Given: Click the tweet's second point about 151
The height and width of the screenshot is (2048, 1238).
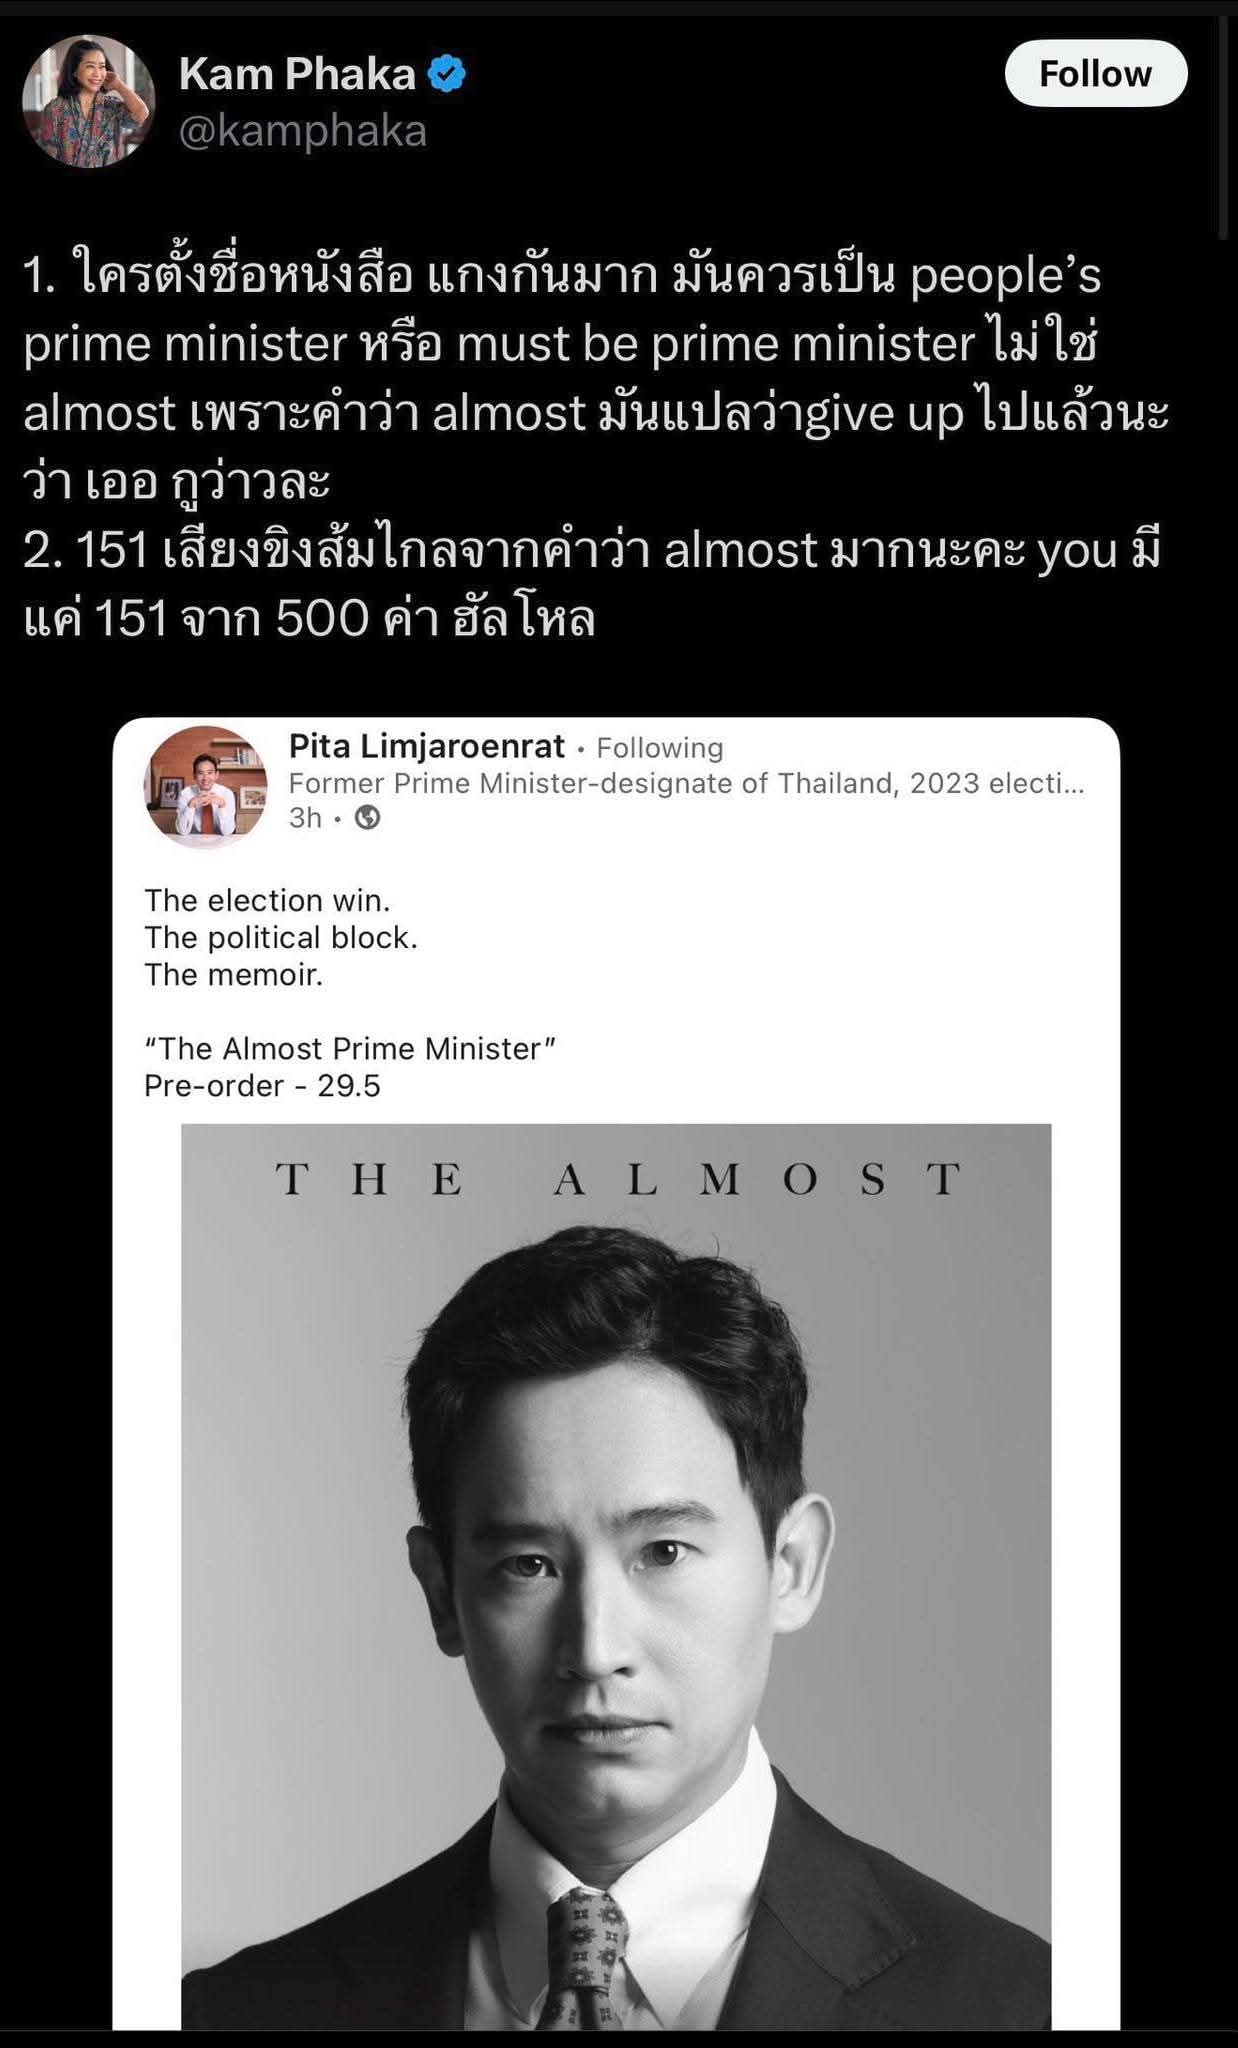Looking at the screenshot, I should coord(591,584).
